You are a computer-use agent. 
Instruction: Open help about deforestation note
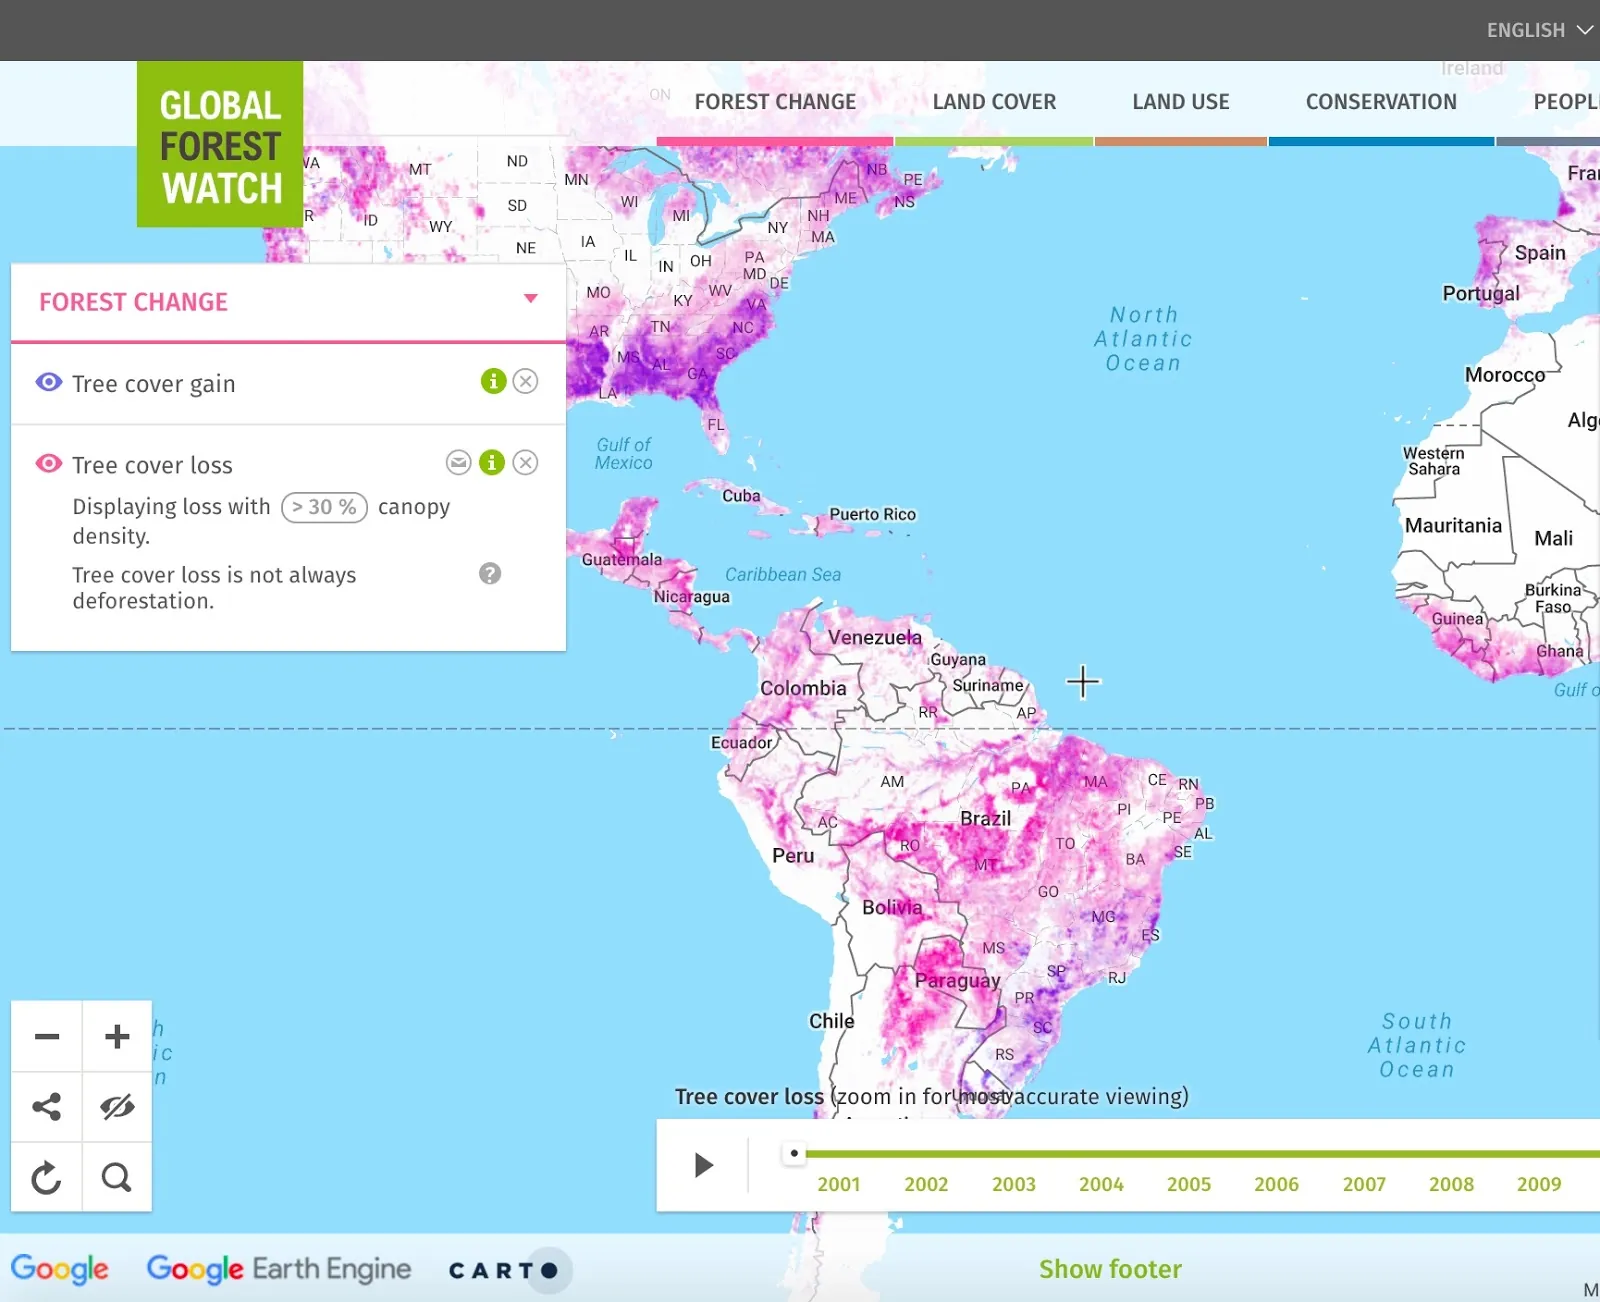pyautogui.click(x=489, y=574)
